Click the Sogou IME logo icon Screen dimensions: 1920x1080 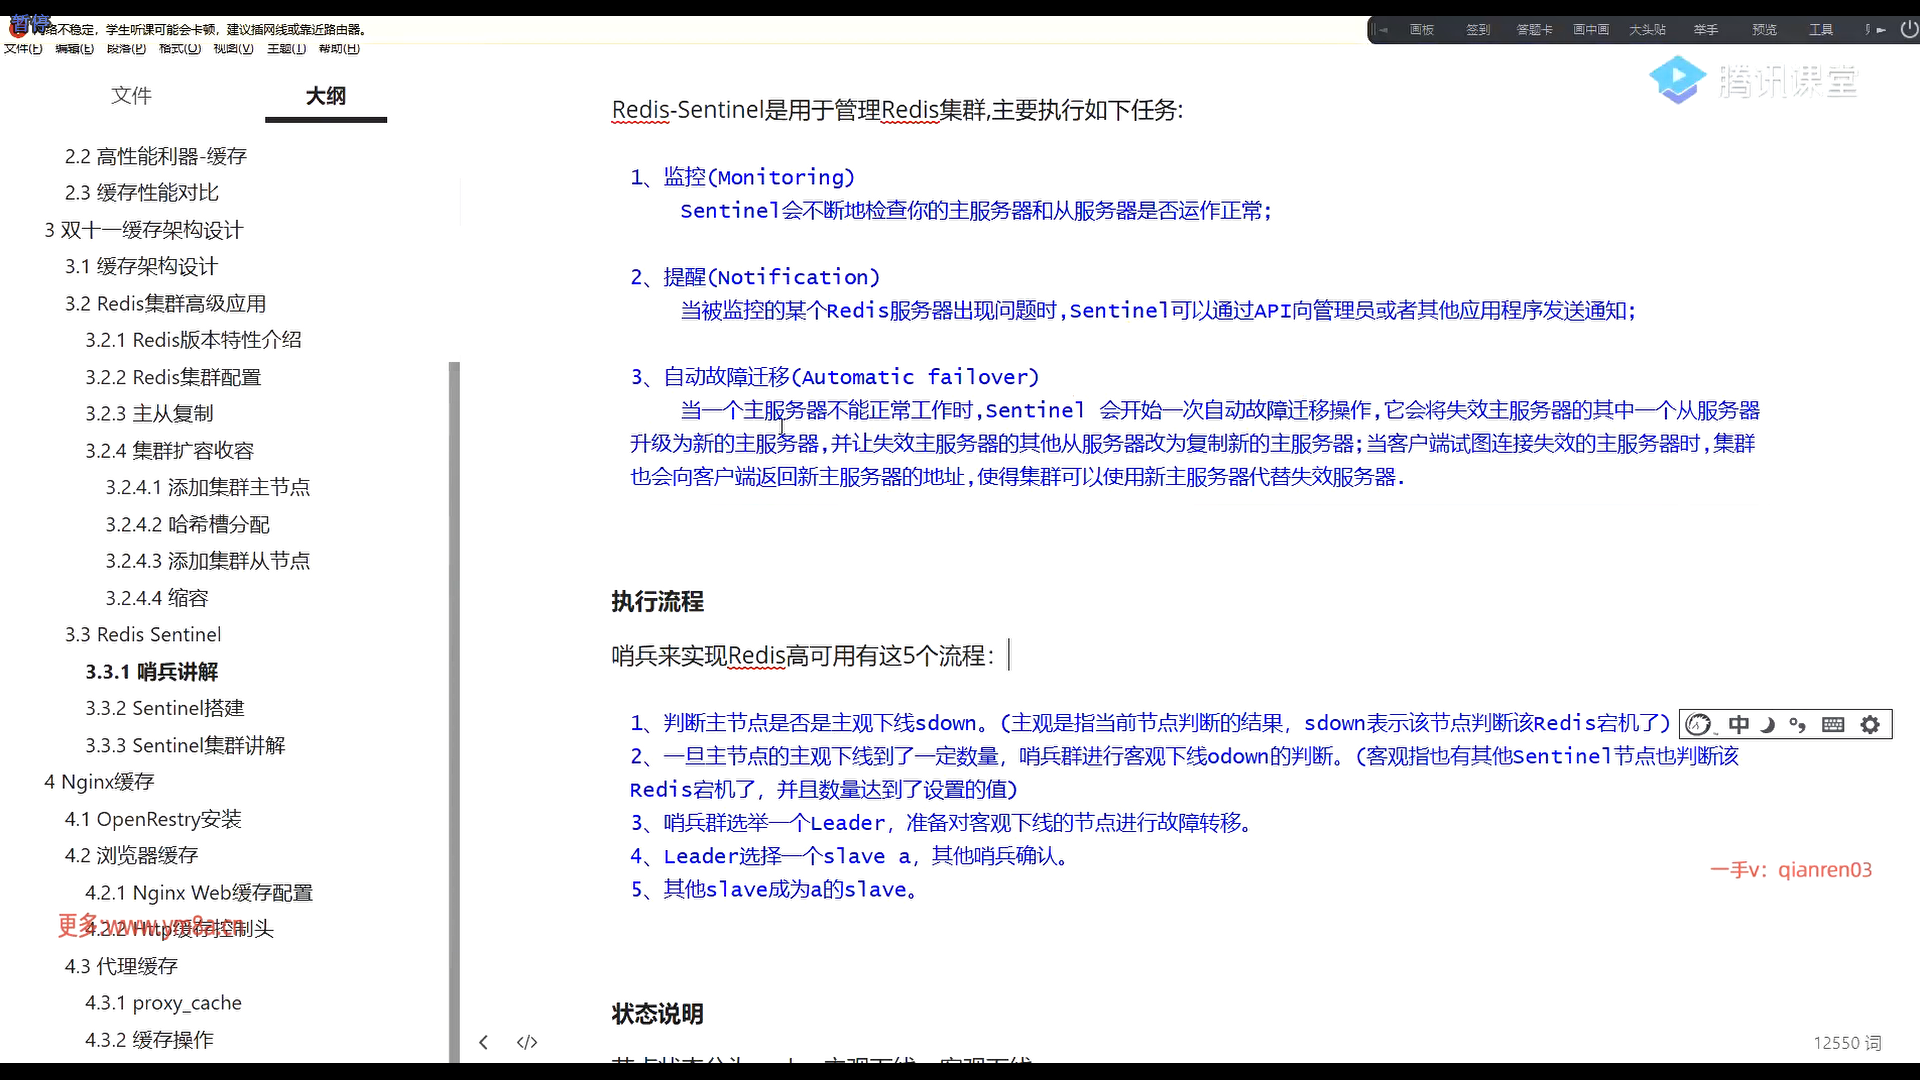[x=1699, y=725]
